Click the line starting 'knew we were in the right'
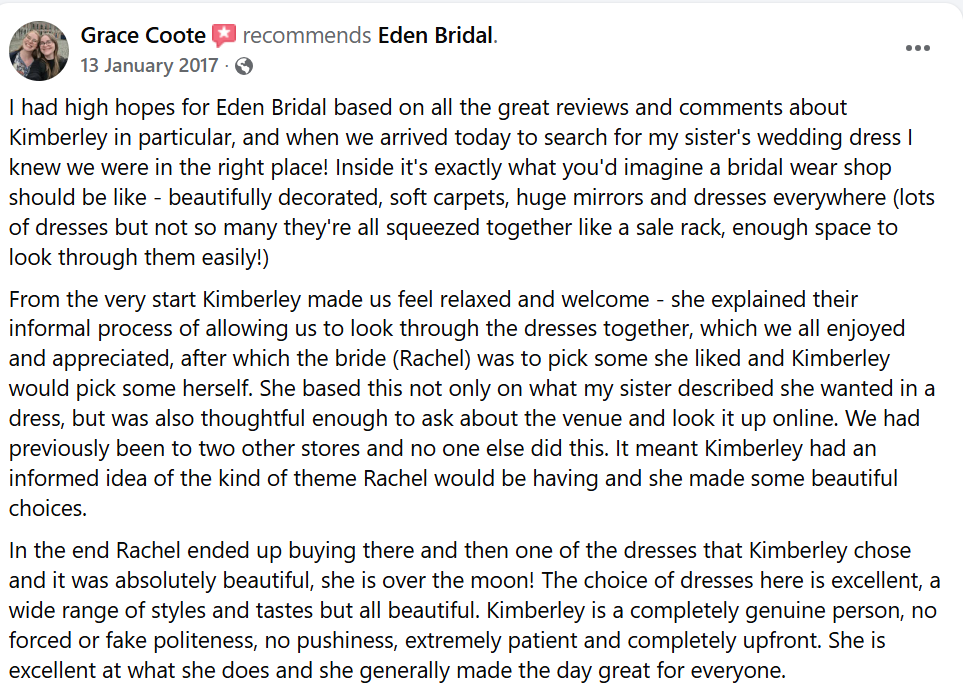963x692 pixels. 450,168
